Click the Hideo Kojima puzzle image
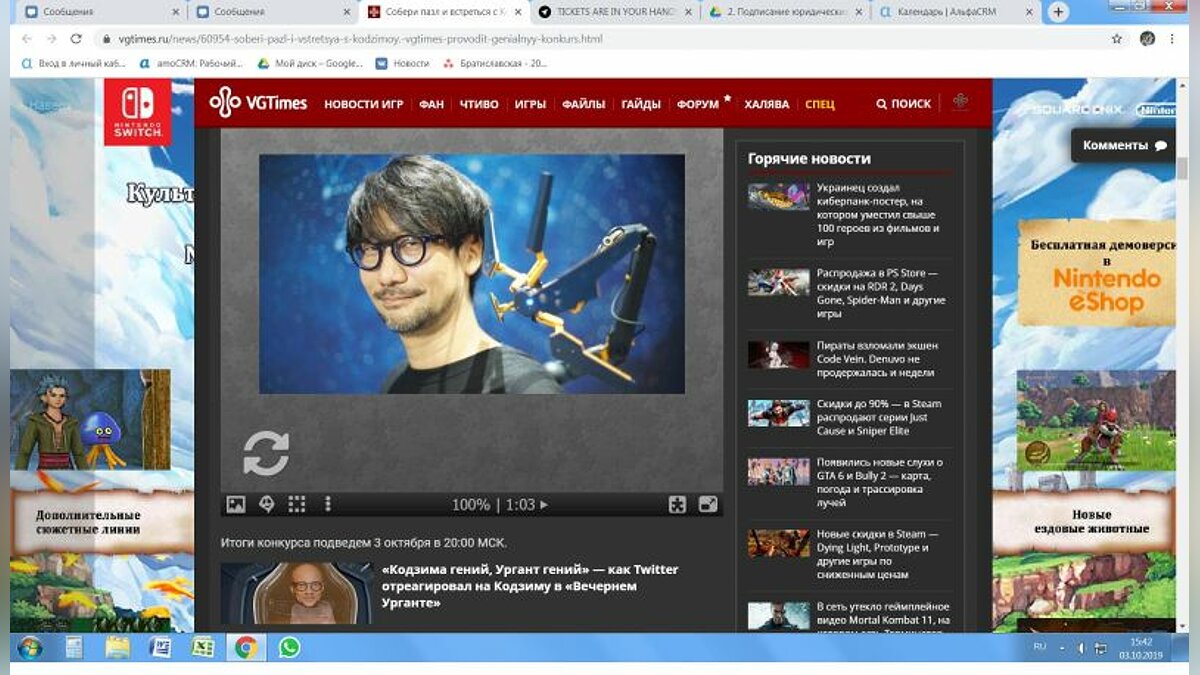The width and height of the screenshot is (1200, 675). 472,273
